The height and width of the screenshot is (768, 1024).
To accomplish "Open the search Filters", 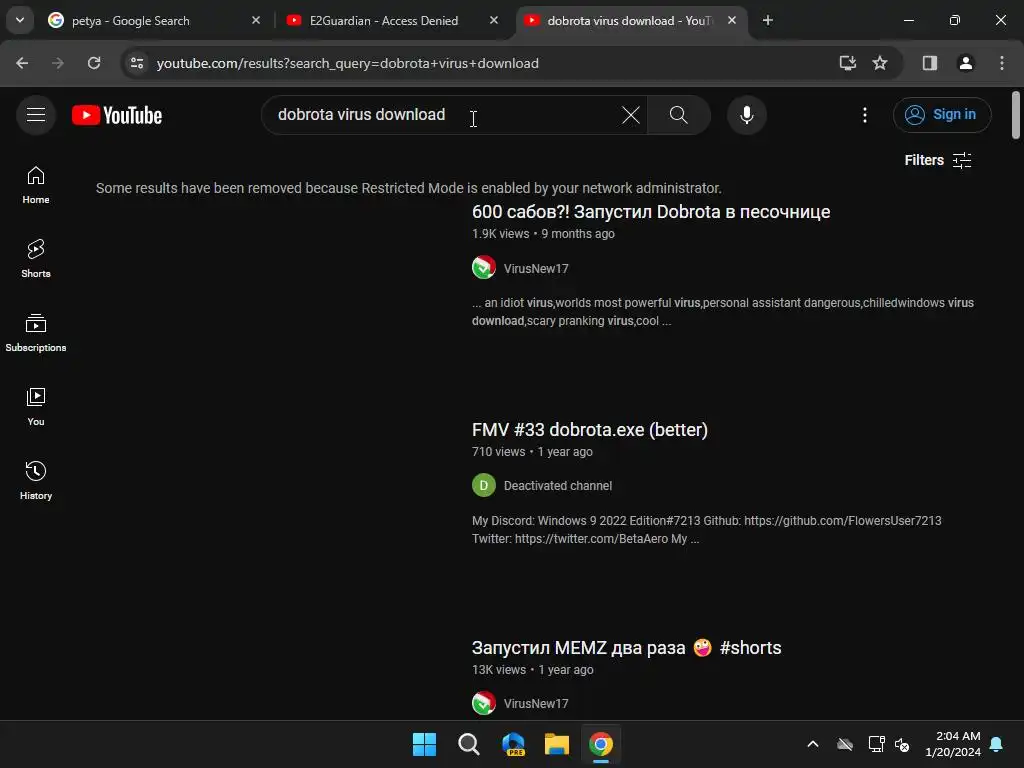I will tap(938, 160).
